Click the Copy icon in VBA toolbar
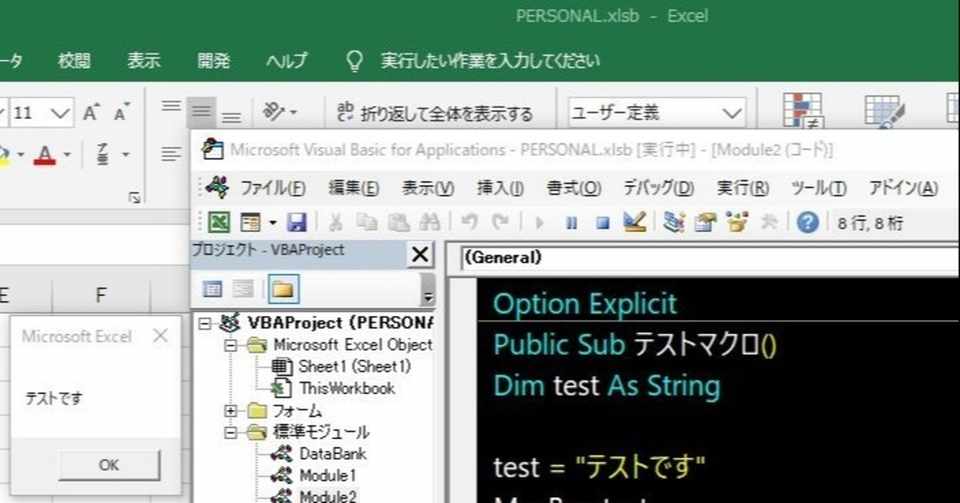Screen dimensions: 960x503 point(367,222)
